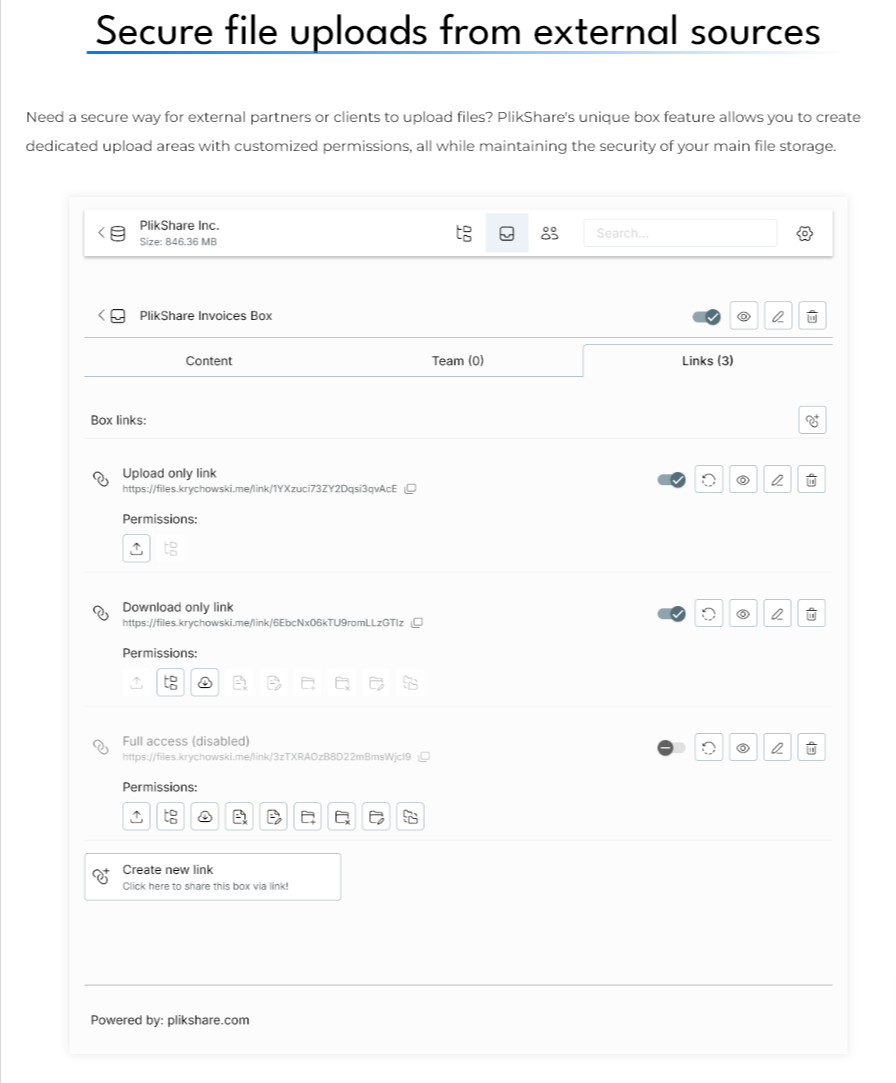
Task: Toggle create-folder permission on Download only link
Action: [x=308, y=682]
